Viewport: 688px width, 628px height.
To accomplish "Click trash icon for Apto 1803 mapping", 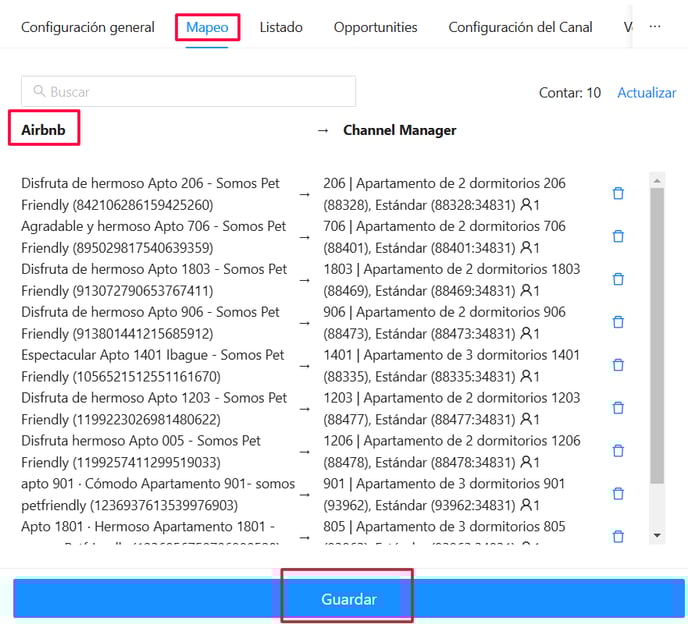I will [617, 279].
